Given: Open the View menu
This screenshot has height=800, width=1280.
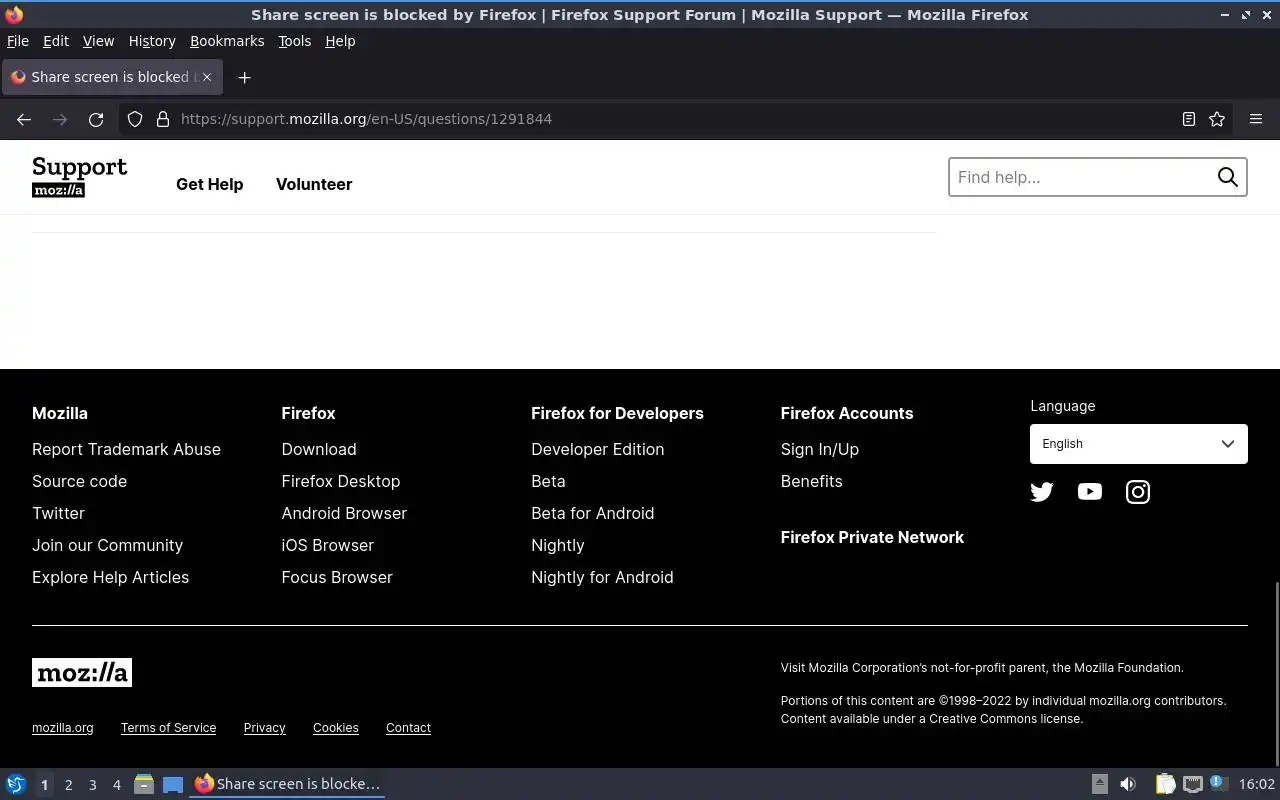Looking at the screenshot, I should [x=98, y=41].
